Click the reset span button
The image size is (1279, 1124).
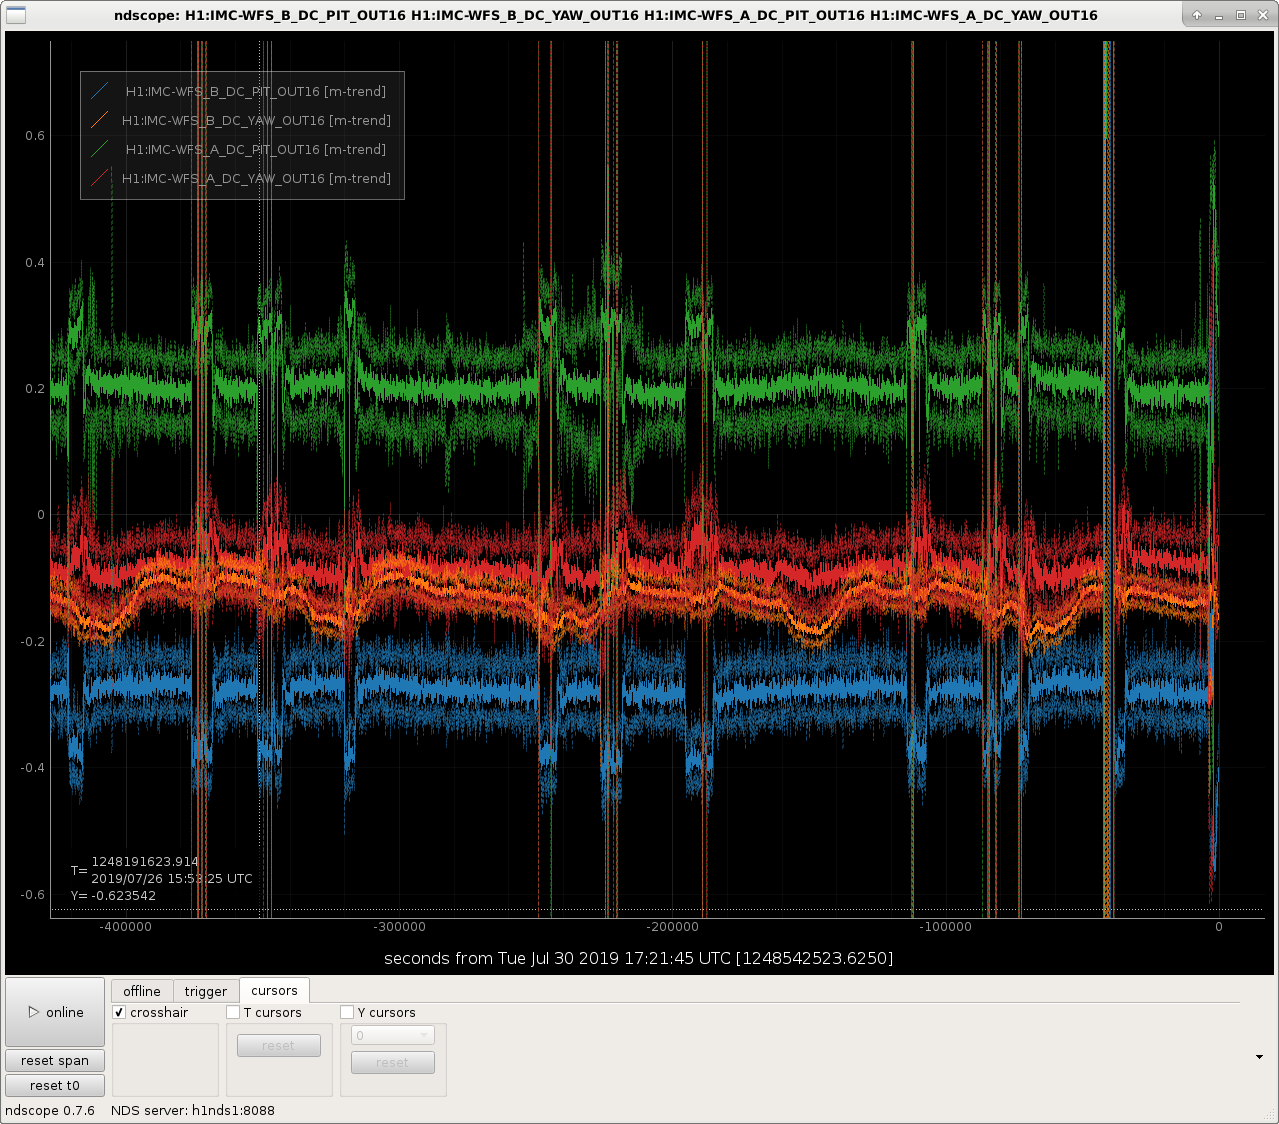pos(55,1060)
